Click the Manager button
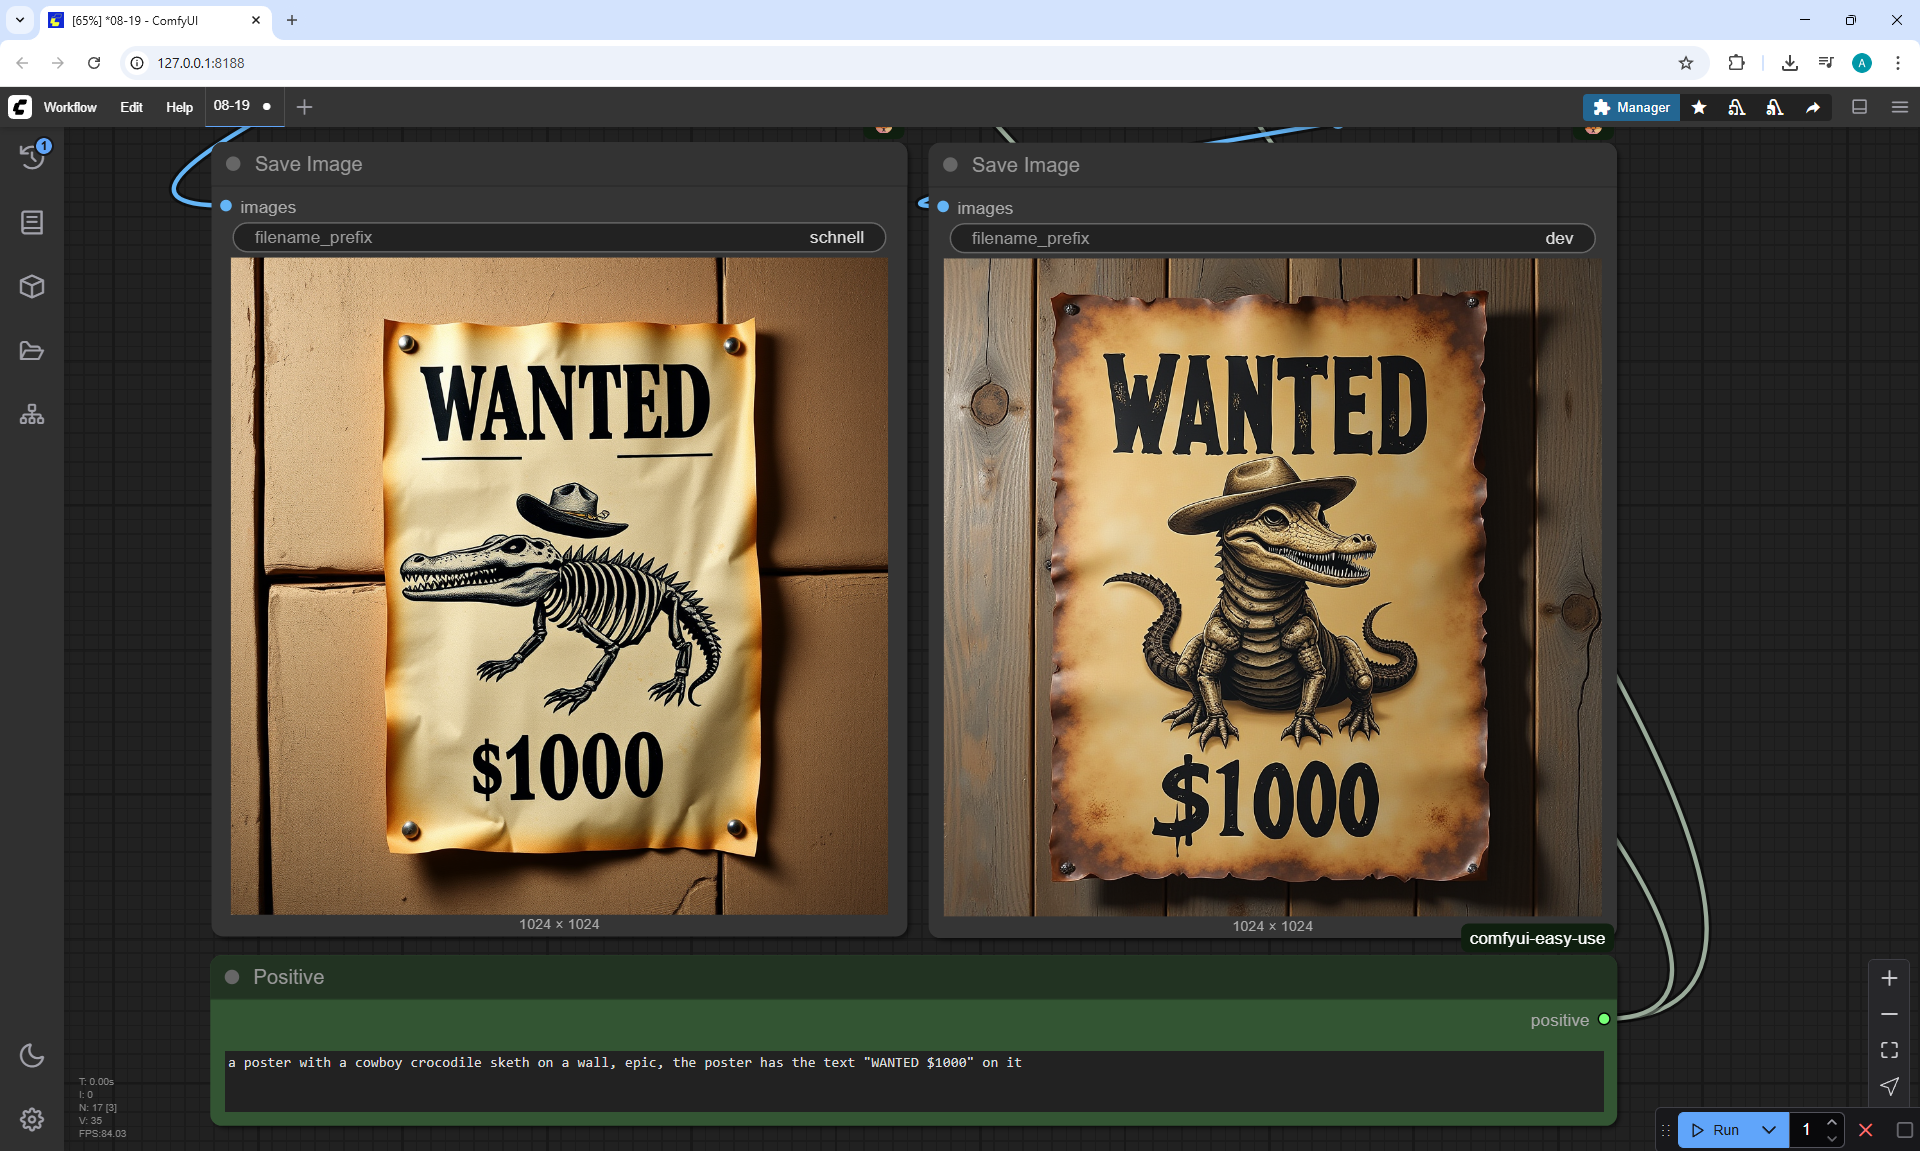1920x1151 pixels. tap(1631, 107)
